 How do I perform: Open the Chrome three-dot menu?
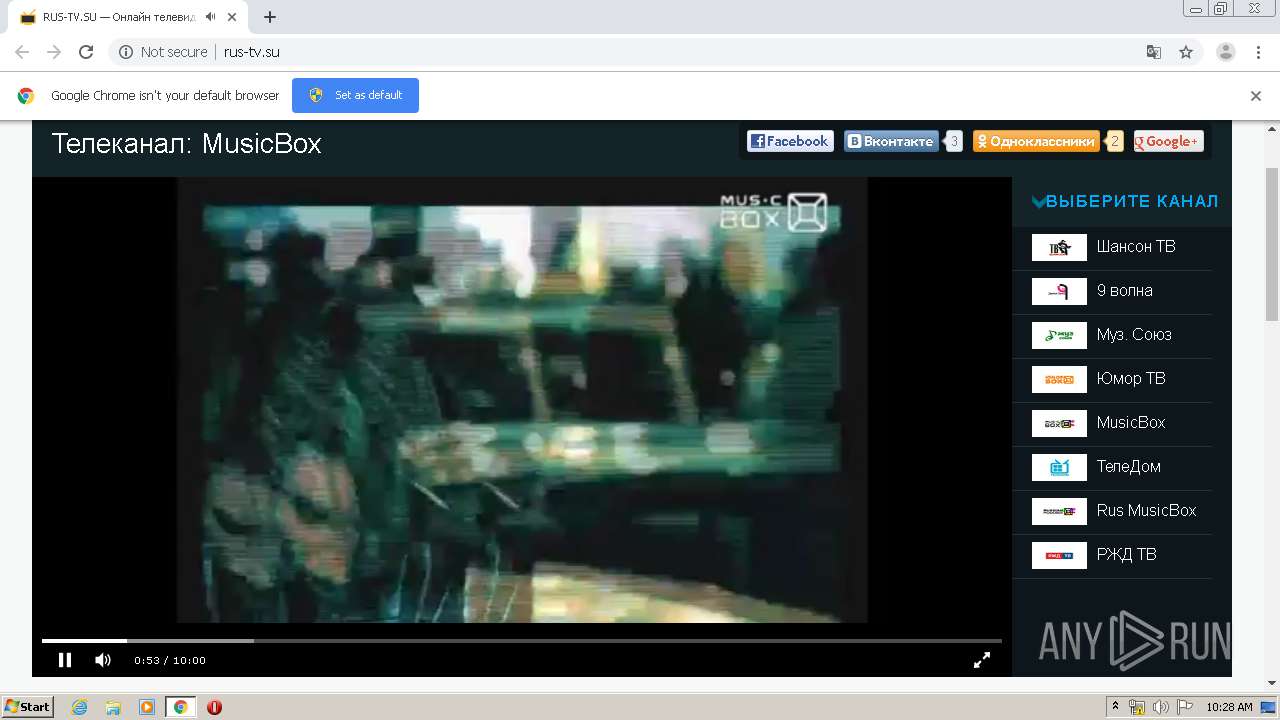tap(1258, 52)
